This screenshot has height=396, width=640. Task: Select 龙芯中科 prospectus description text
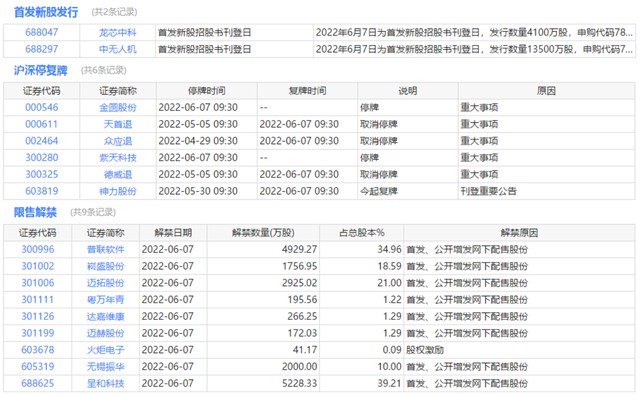pyautogui.click(x=474, y=33)
